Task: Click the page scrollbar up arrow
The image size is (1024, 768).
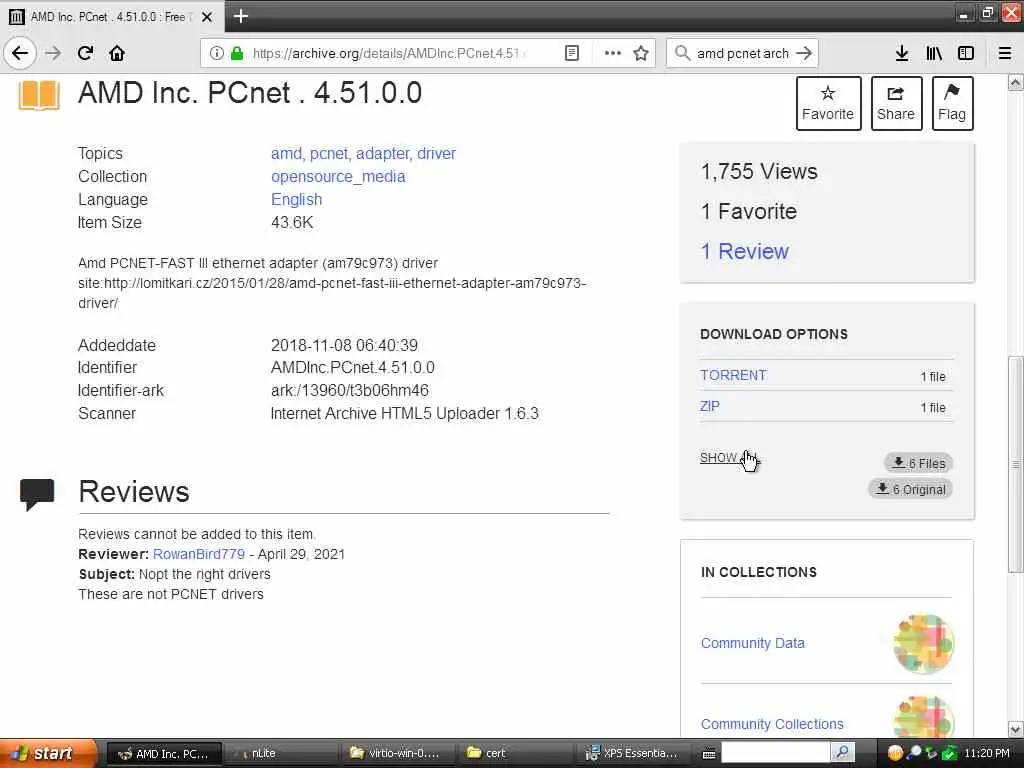Action: (x=1015, y=83)
